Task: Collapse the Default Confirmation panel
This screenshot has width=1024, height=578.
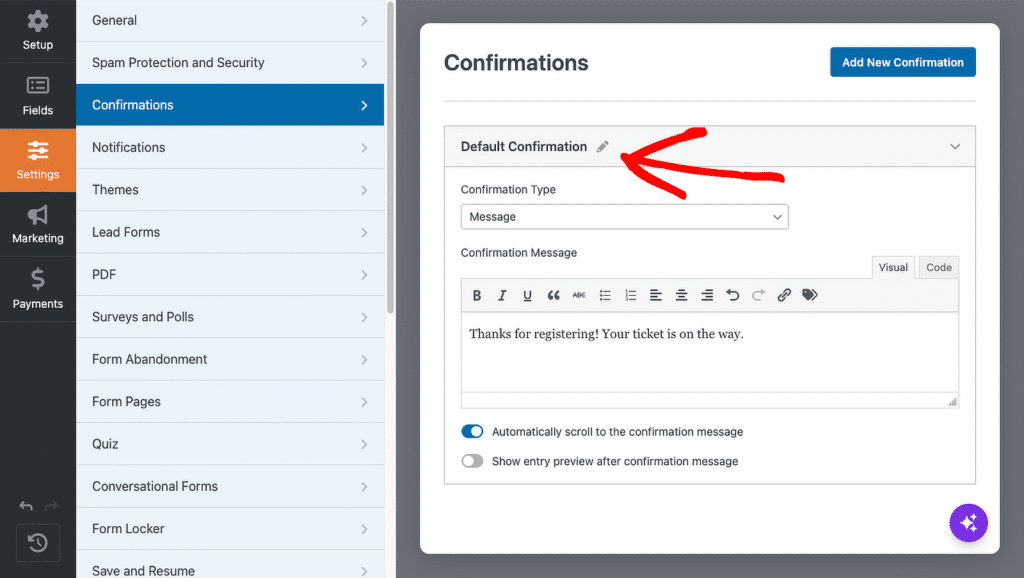Action: 955,146
